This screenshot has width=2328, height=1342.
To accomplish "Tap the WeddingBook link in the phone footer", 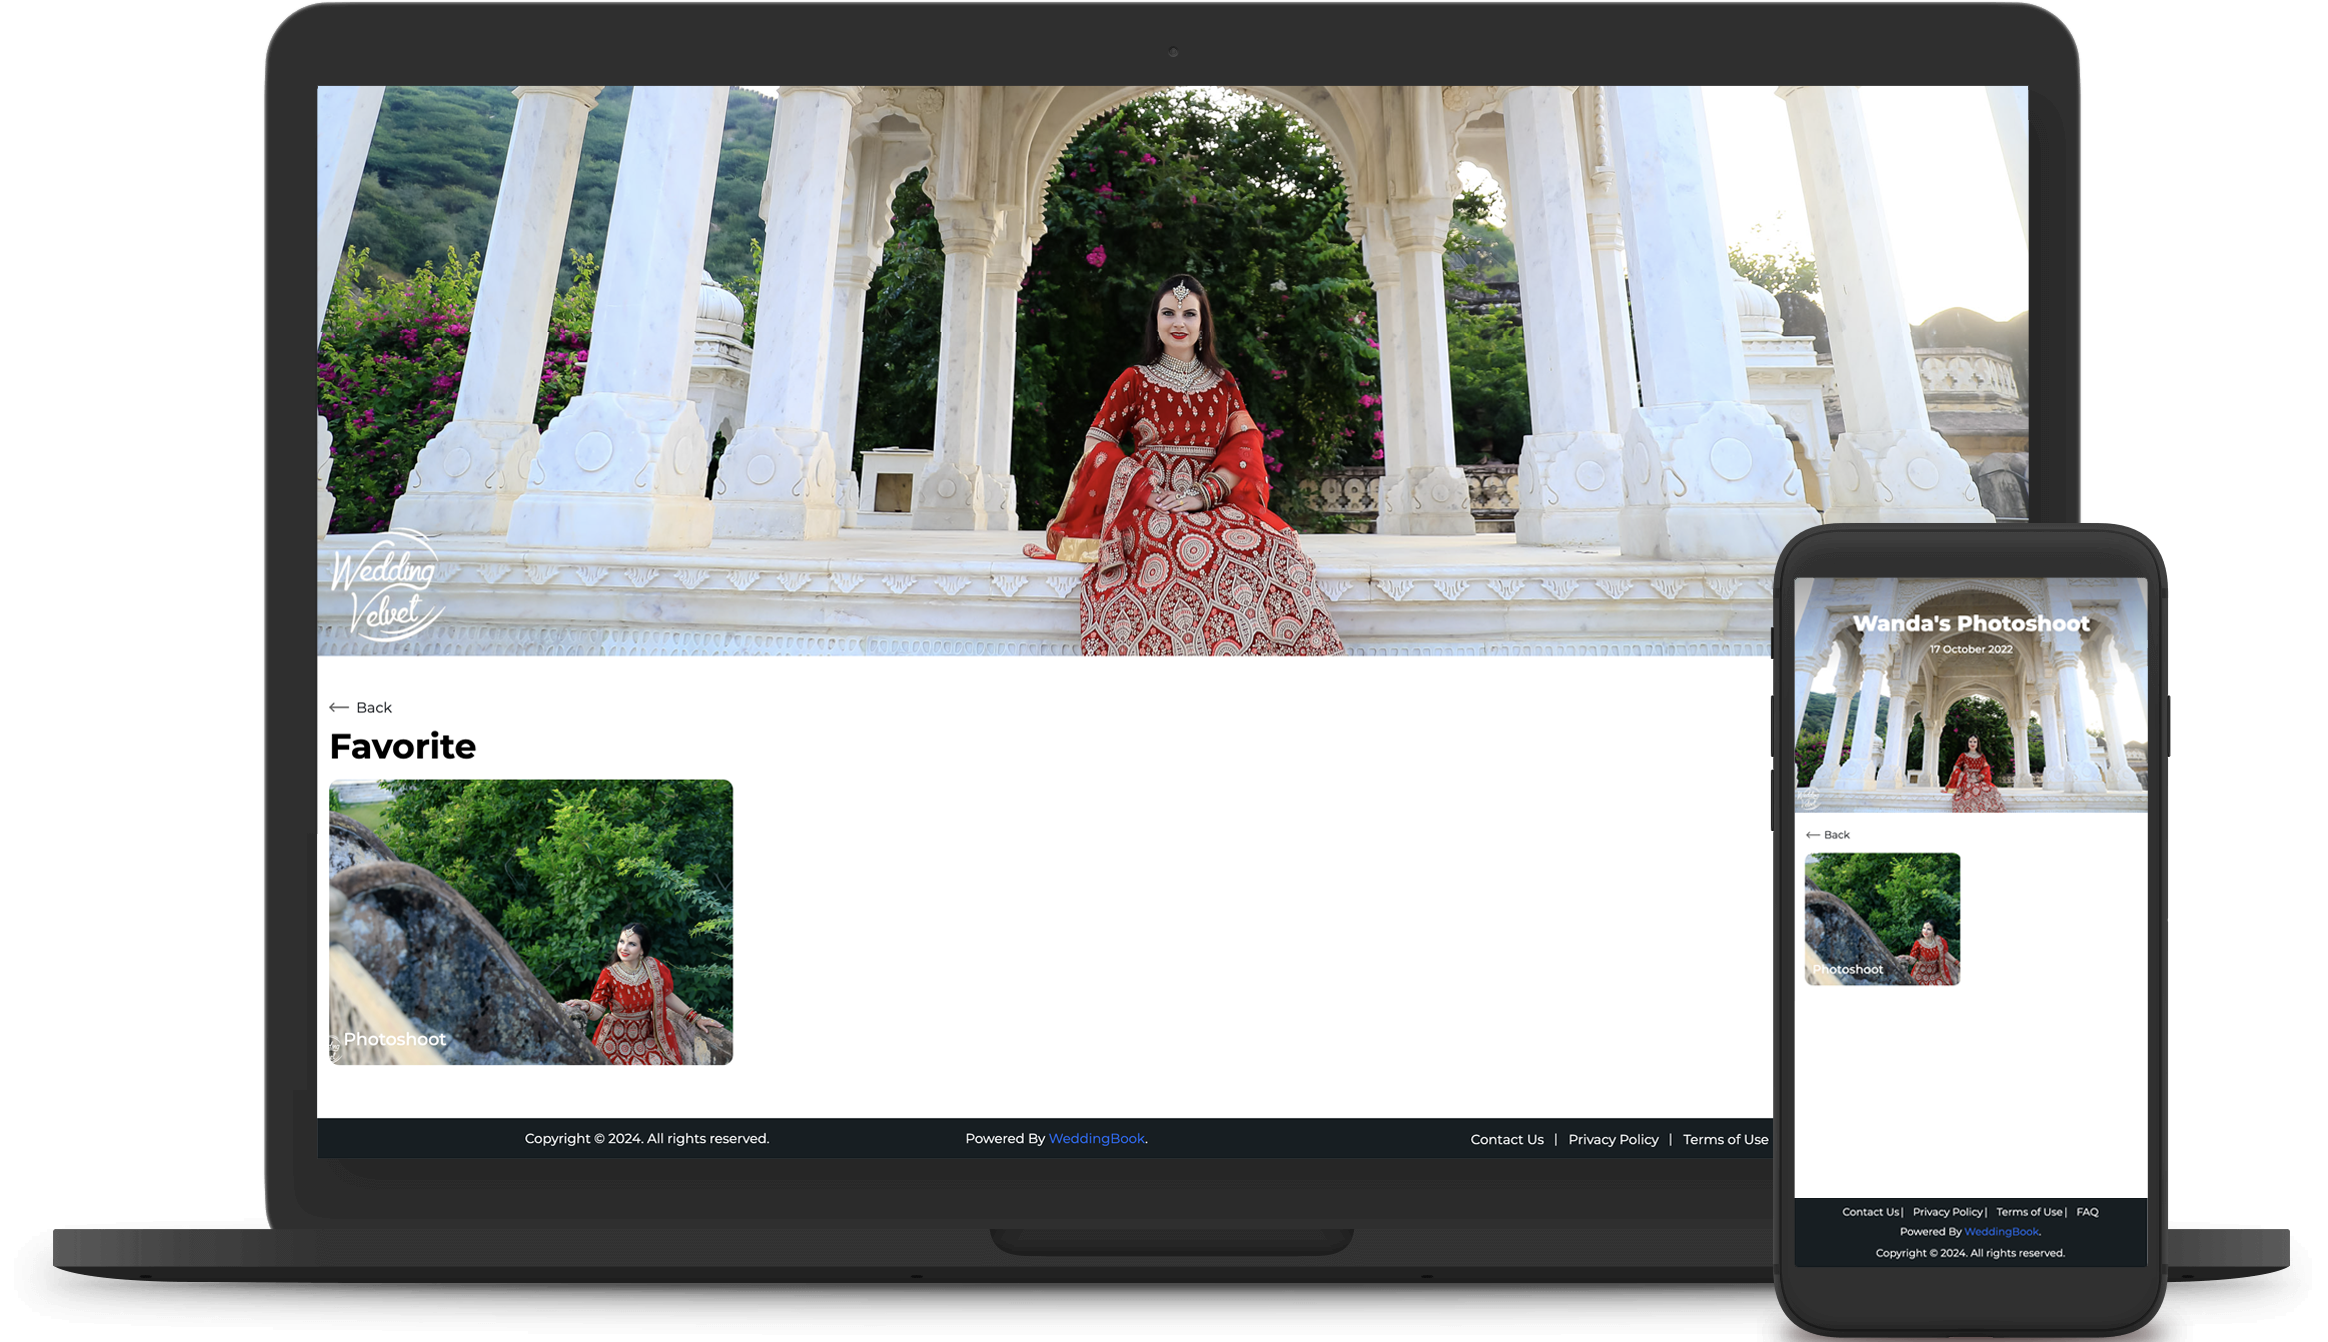I will pyautogui.click(x=2001, y=1231).
